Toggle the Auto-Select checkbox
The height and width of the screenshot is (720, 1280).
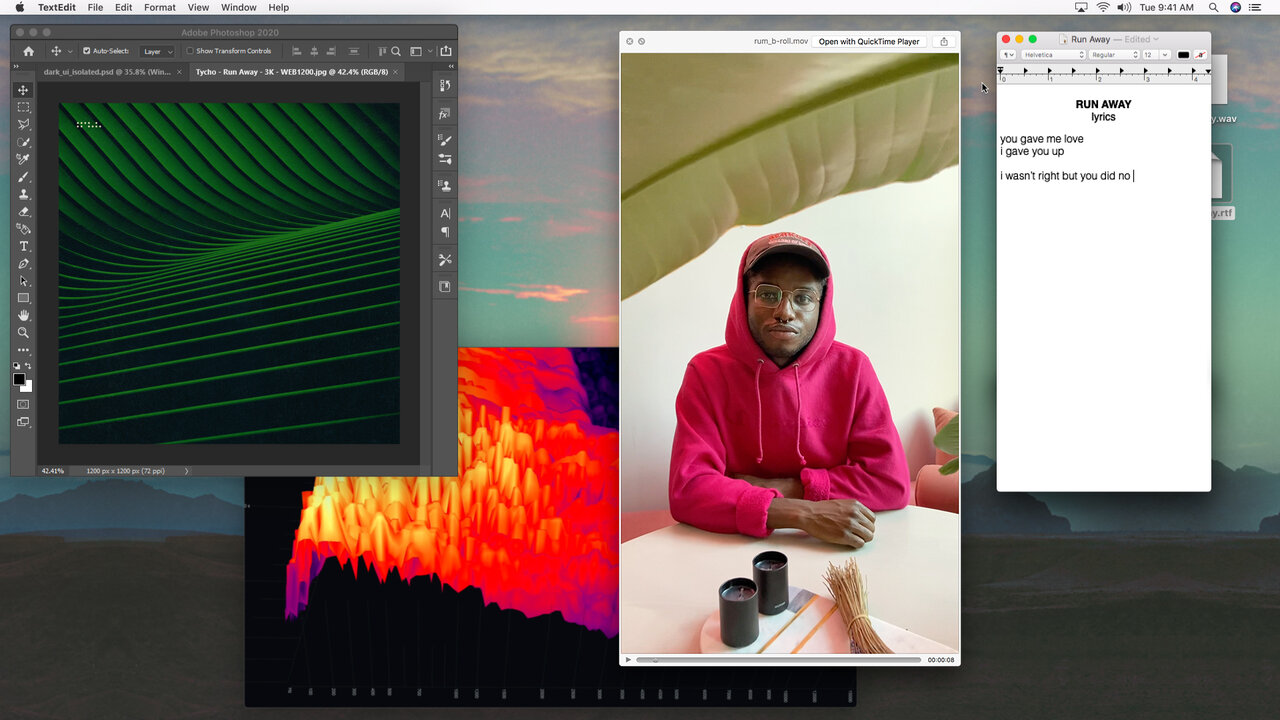point(86,51)
